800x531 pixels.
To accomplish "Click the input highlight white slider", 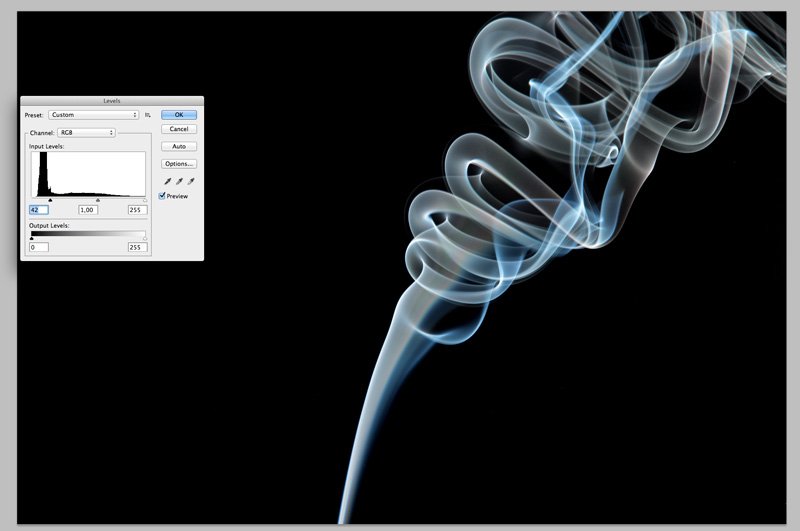I will tap(145, 200).
